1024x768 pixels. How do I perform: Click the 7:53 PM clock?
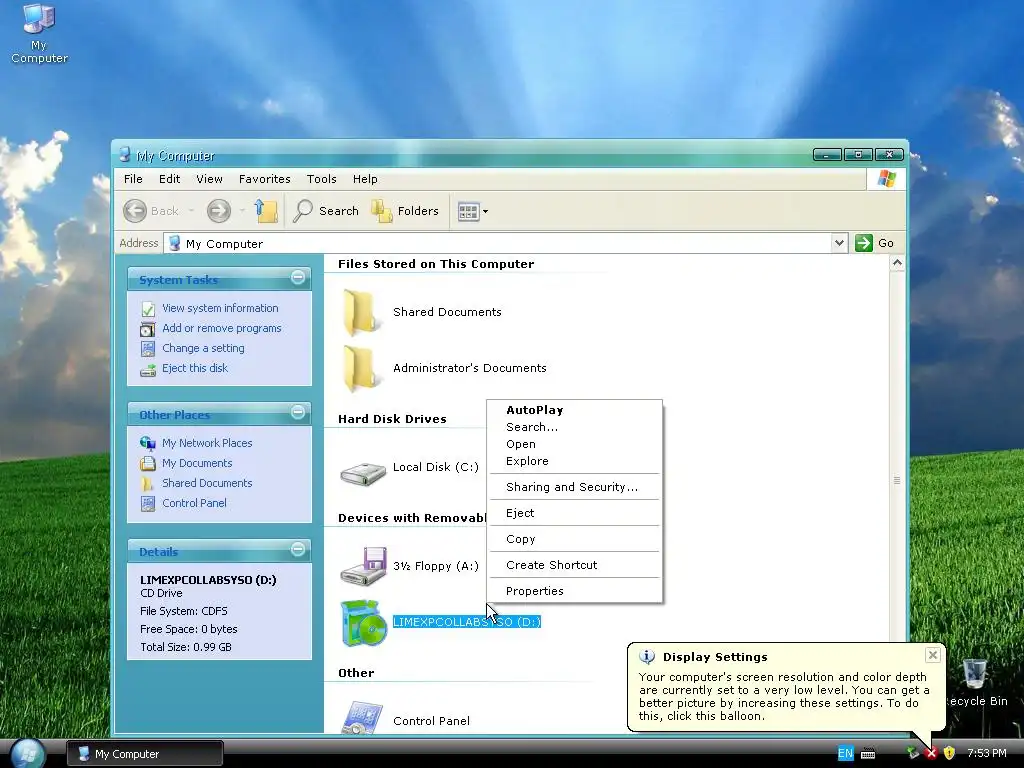[x=987, y=754]
